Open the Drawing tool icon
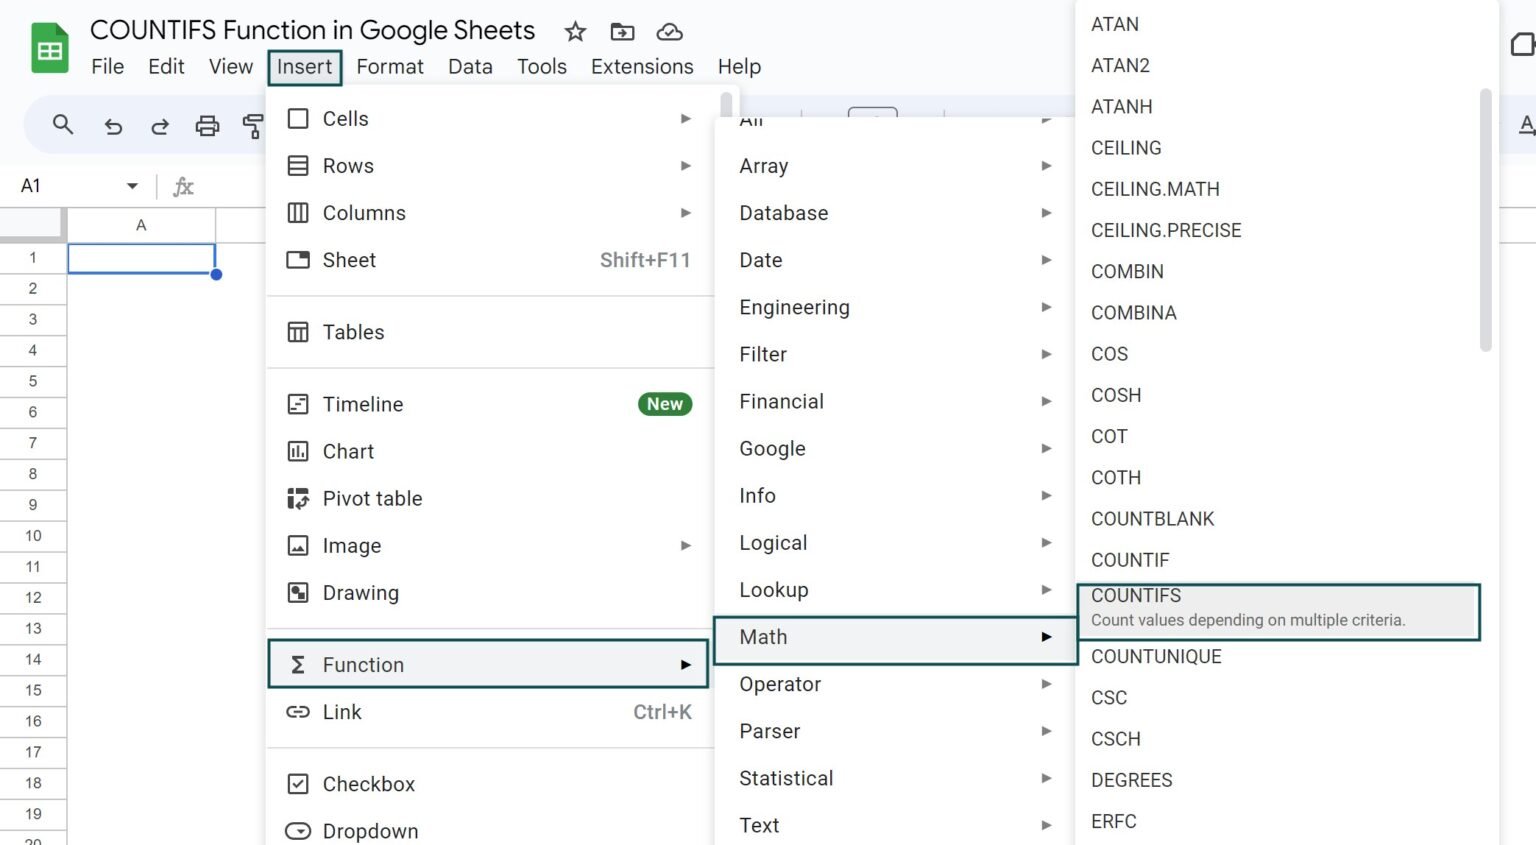1536x845 pixels. click(298, 592)
